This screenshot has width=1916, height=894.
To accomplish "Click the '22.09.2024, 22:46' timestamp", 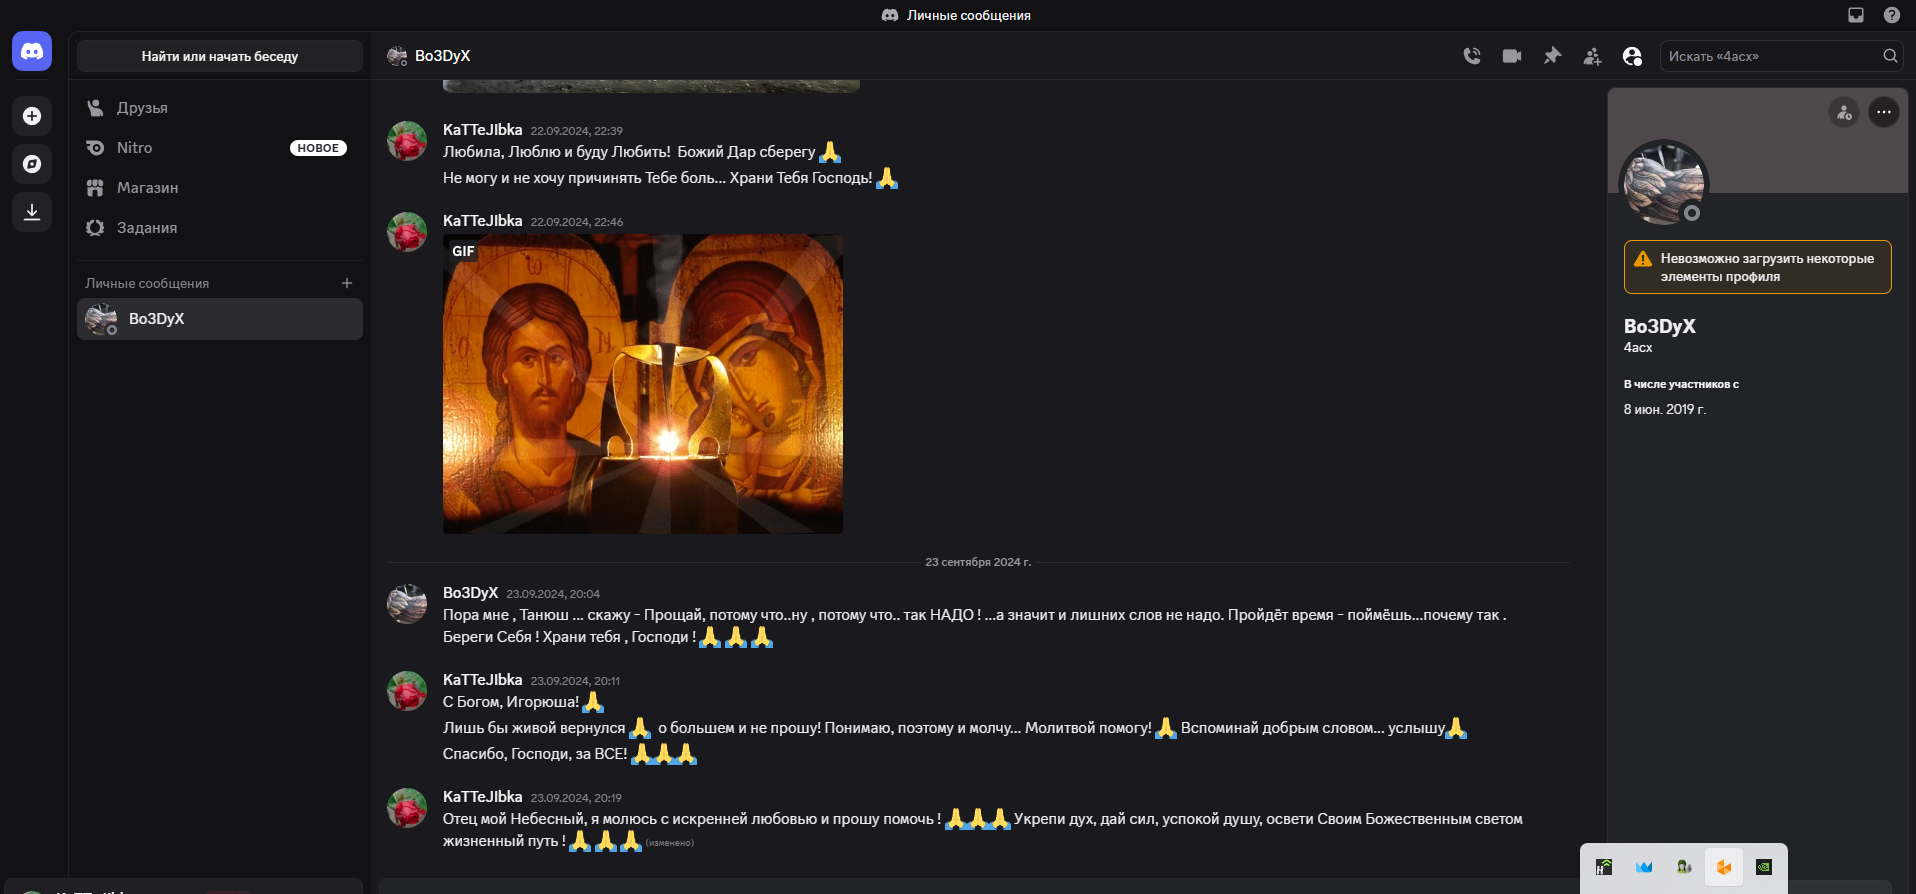I will click(576, 222).
